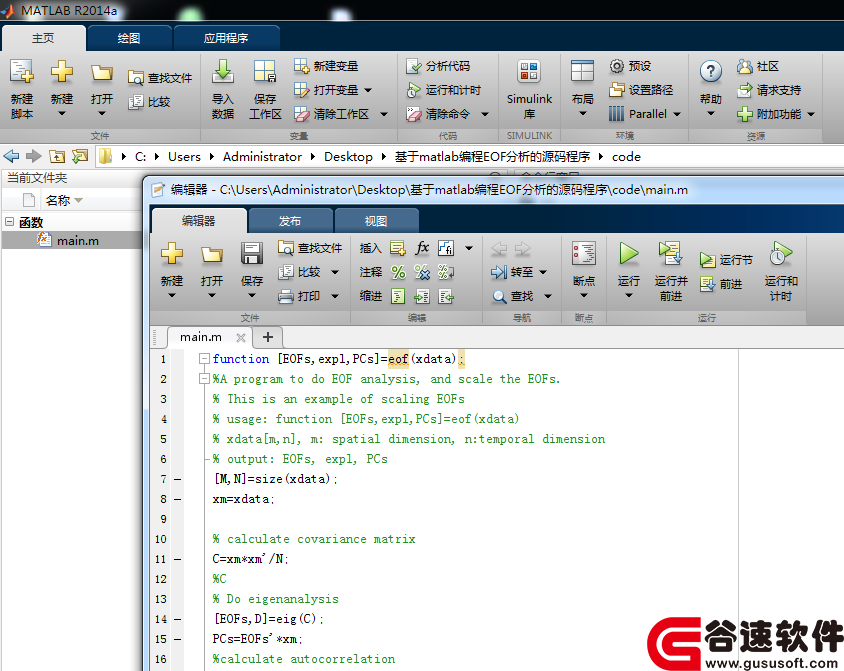Expand the Clear Workspace (清除工作区) dropdown arrow

[384, 114]
